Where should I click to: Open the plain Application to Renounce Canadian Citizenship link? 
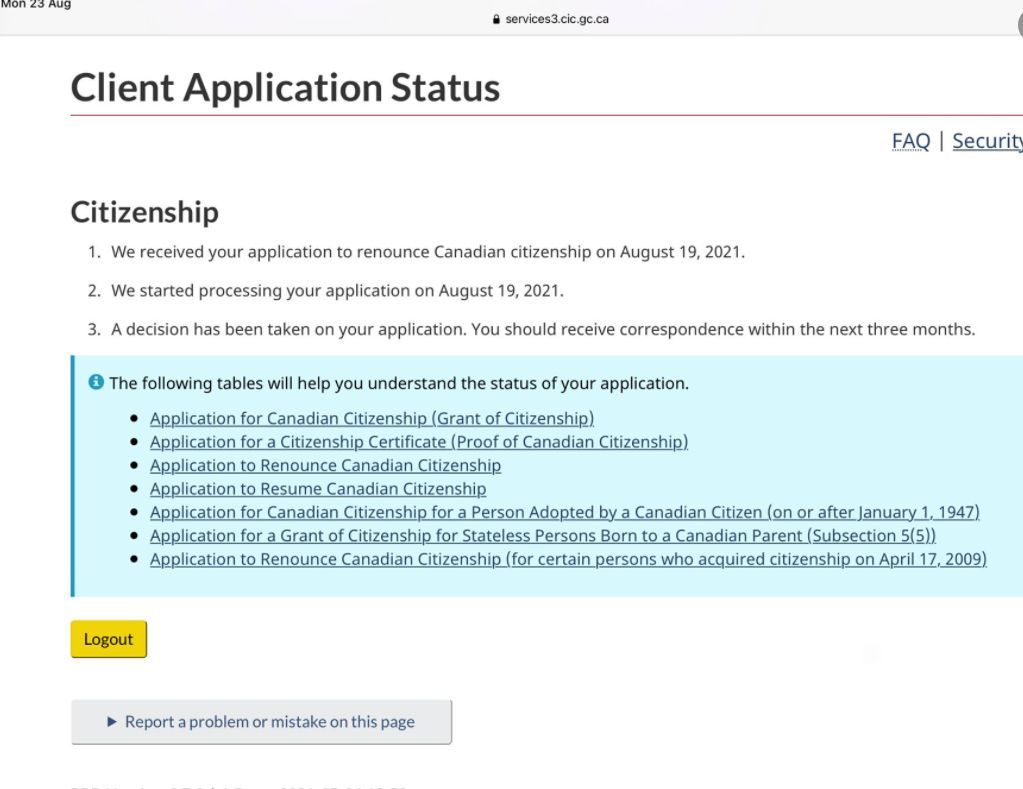click(326, 465)
